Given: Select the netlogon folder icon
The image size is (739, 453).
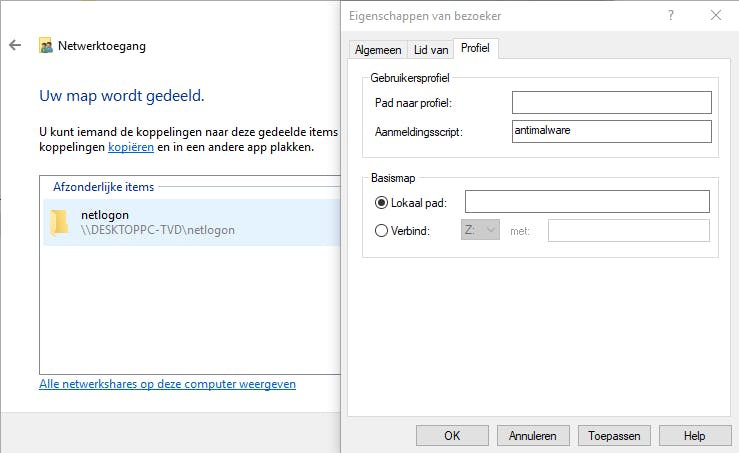Looking at the screenshot, I should click(x=60, y=222).
